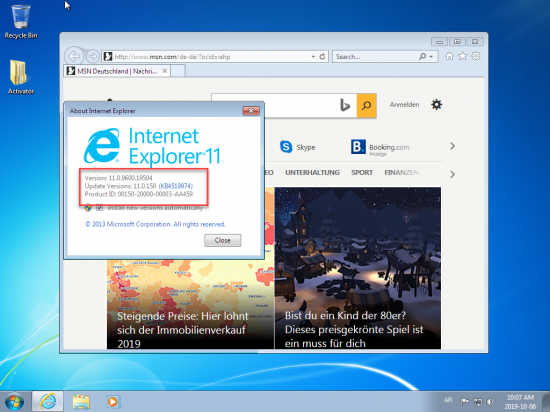Click the Close button in About dialog

click(222, 240)
